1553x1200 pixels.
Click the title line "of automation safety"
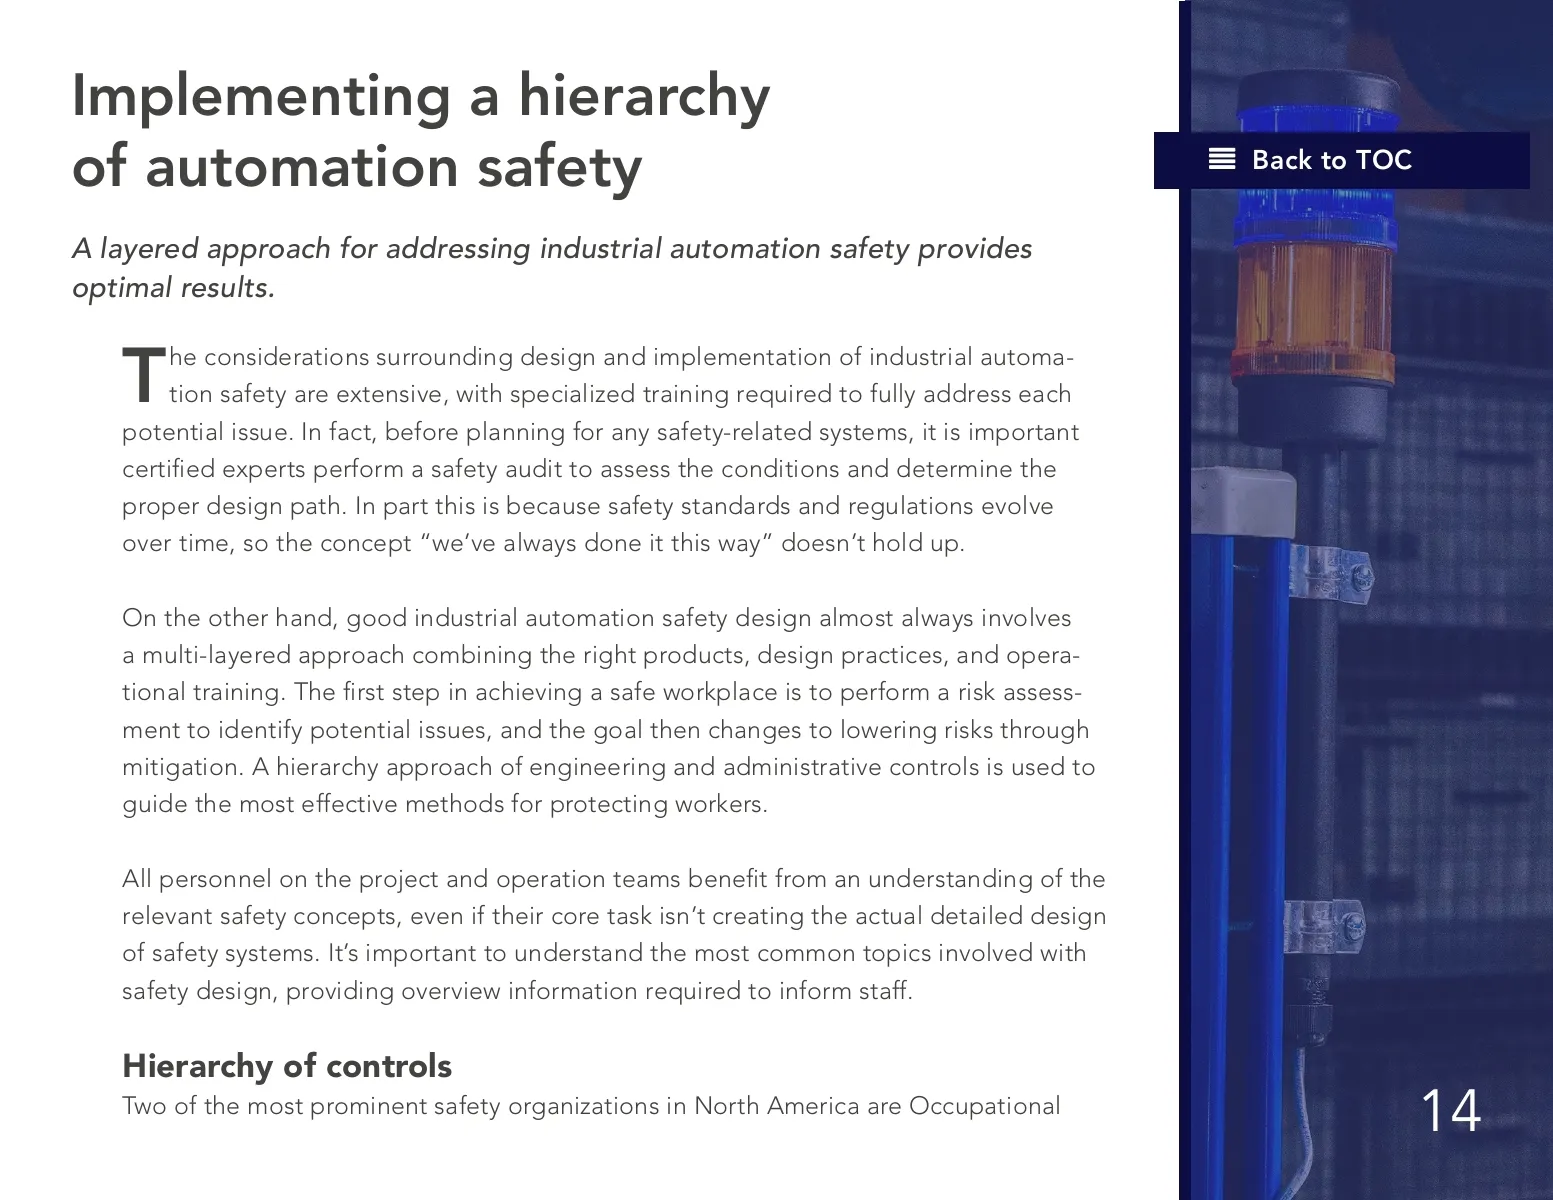pos(356,166)
